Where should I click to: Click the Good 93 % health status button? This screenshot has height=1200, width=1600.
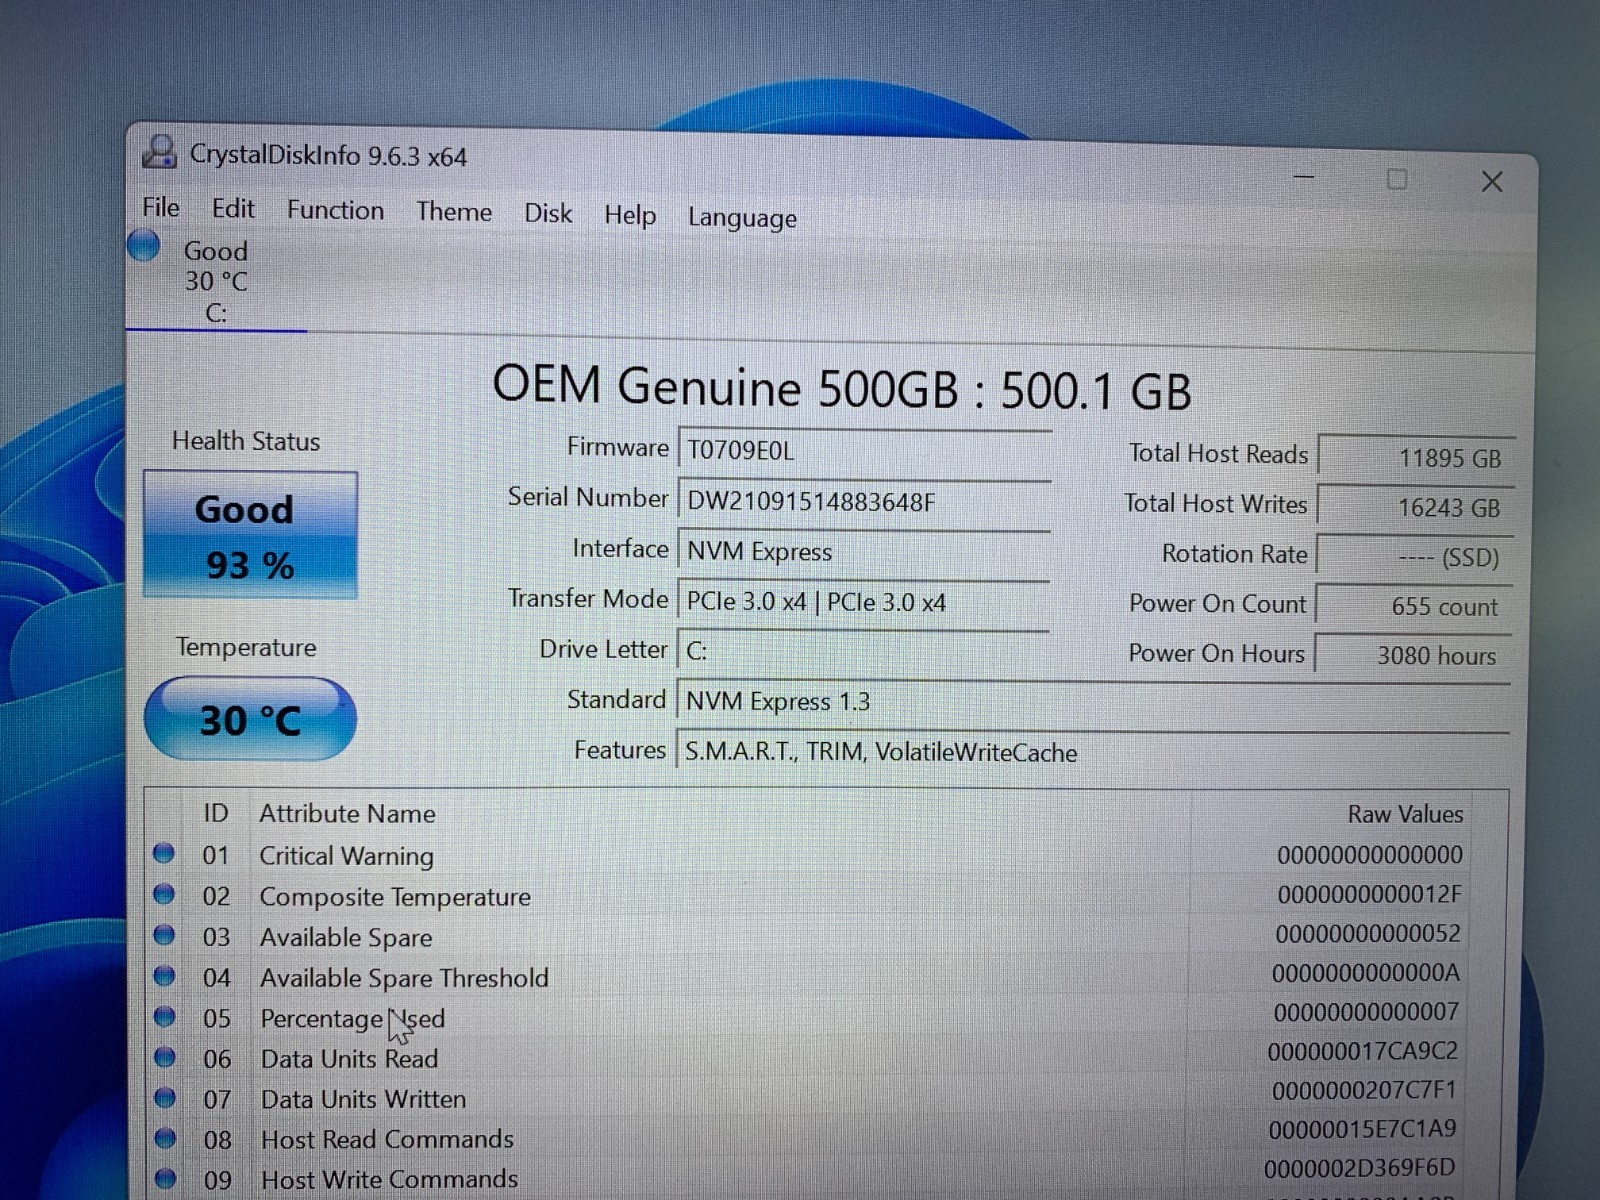tap(250, 535)
